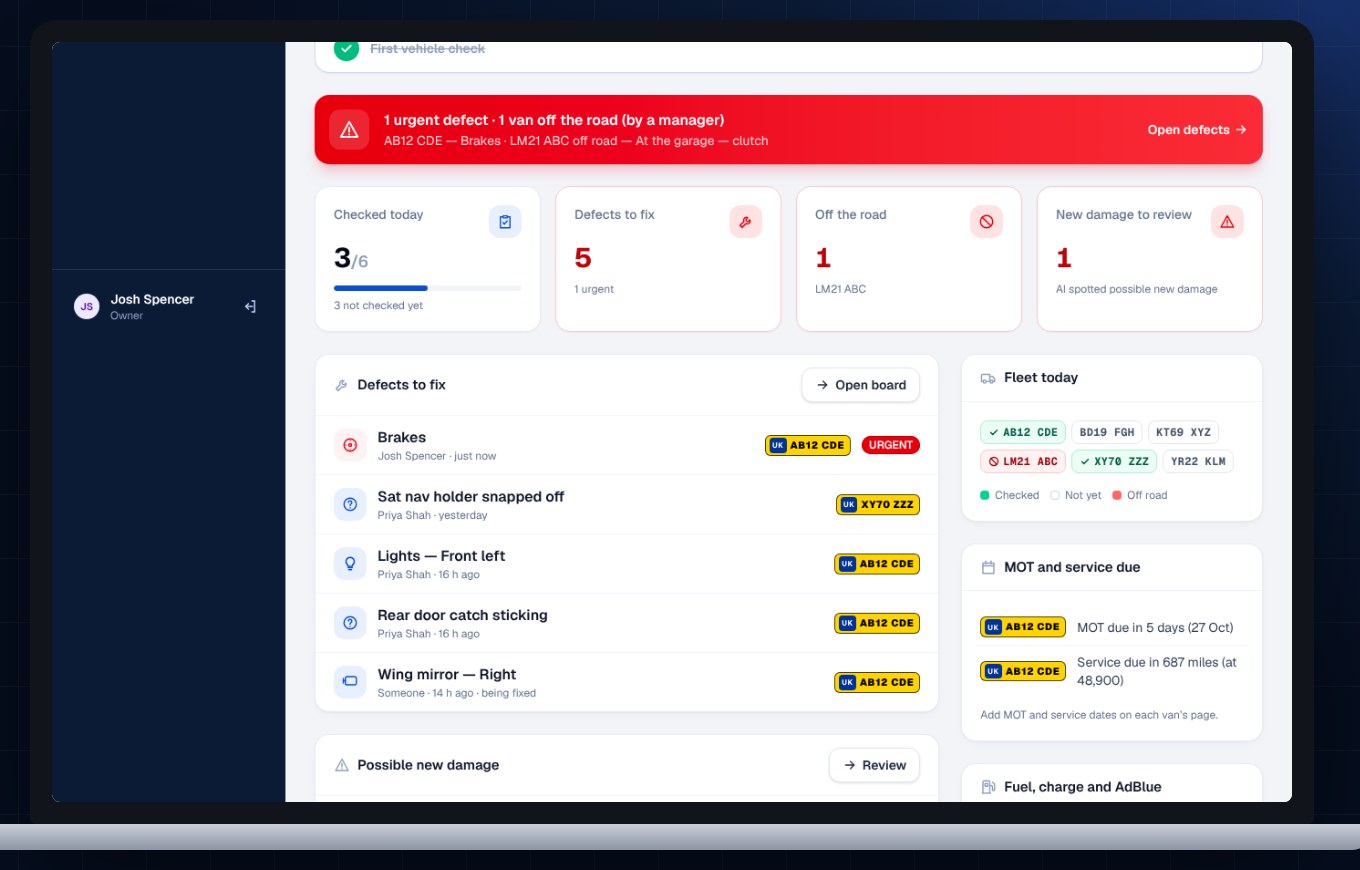Screen dimensions: 1360x870
Task: Click the Possible new damage heading
Action: [x=428, y=765]
